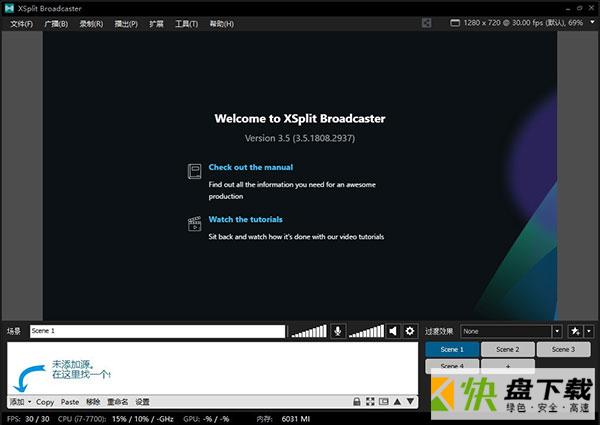Screen dimensions: 600x425
Task: Add a new scene with plus button
Action: point(507,366)
